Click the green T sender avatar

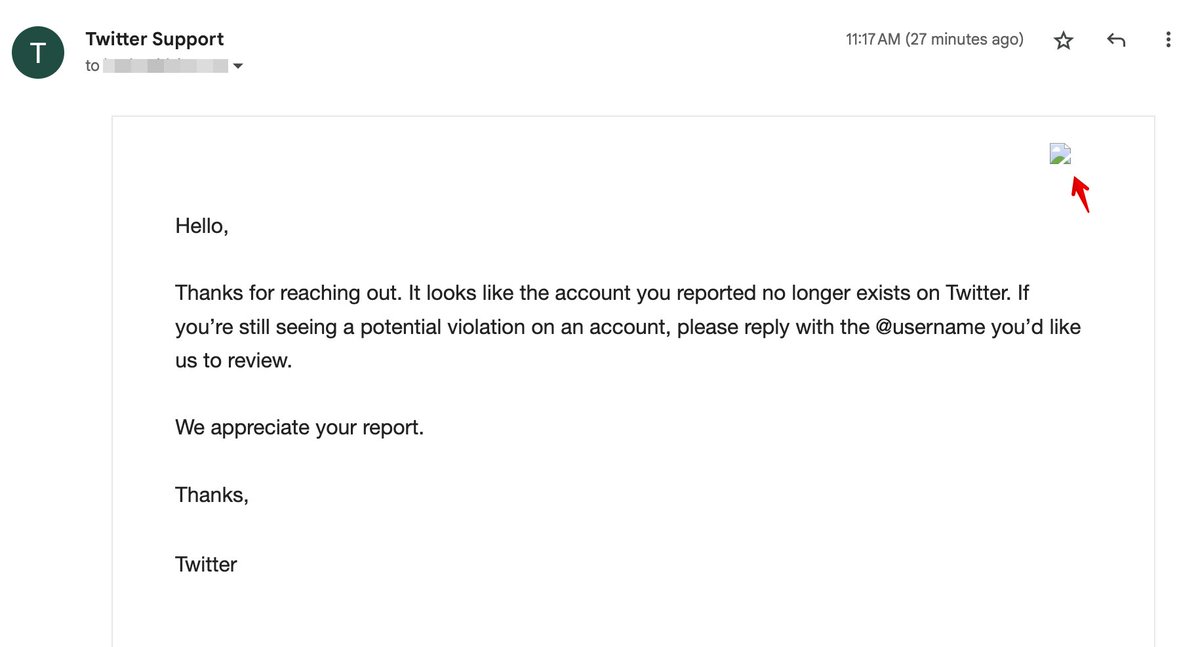point(38,52)
